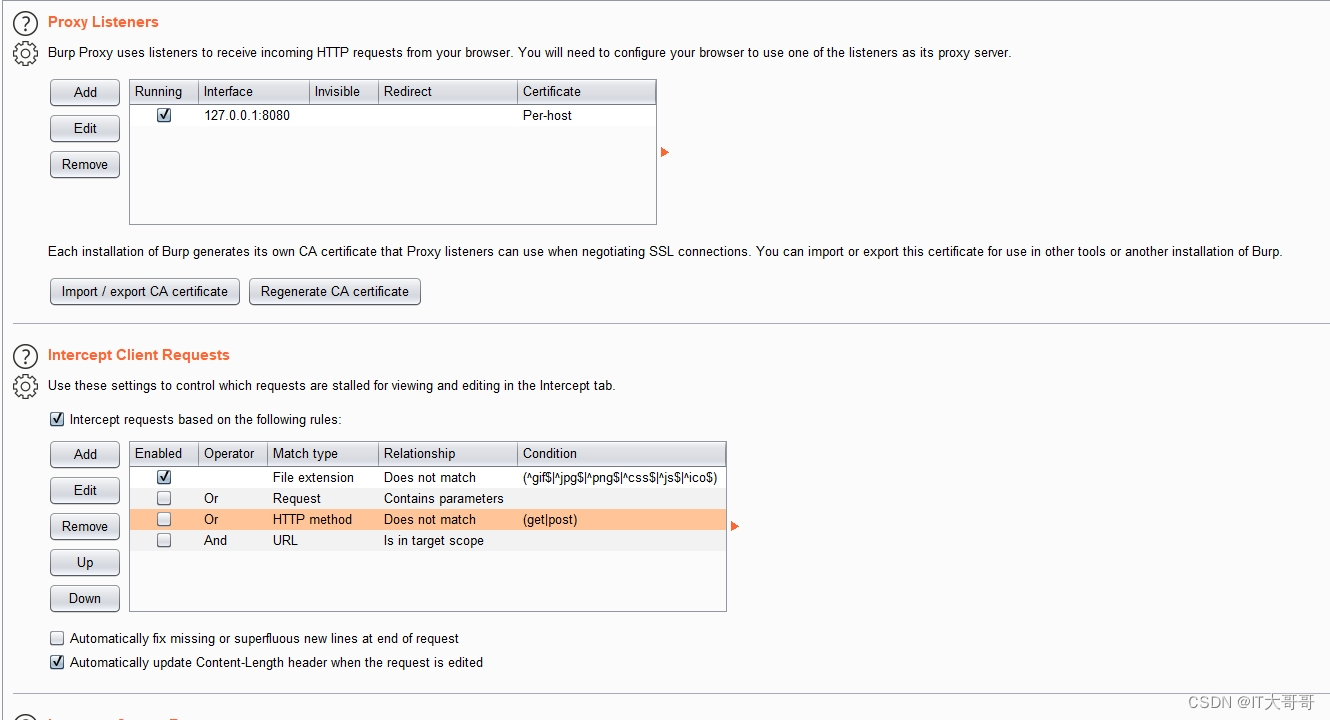Expand the Proxy Listeners table arrow
This screenshot has width=1330, height=720.
[x=665, y=152]
